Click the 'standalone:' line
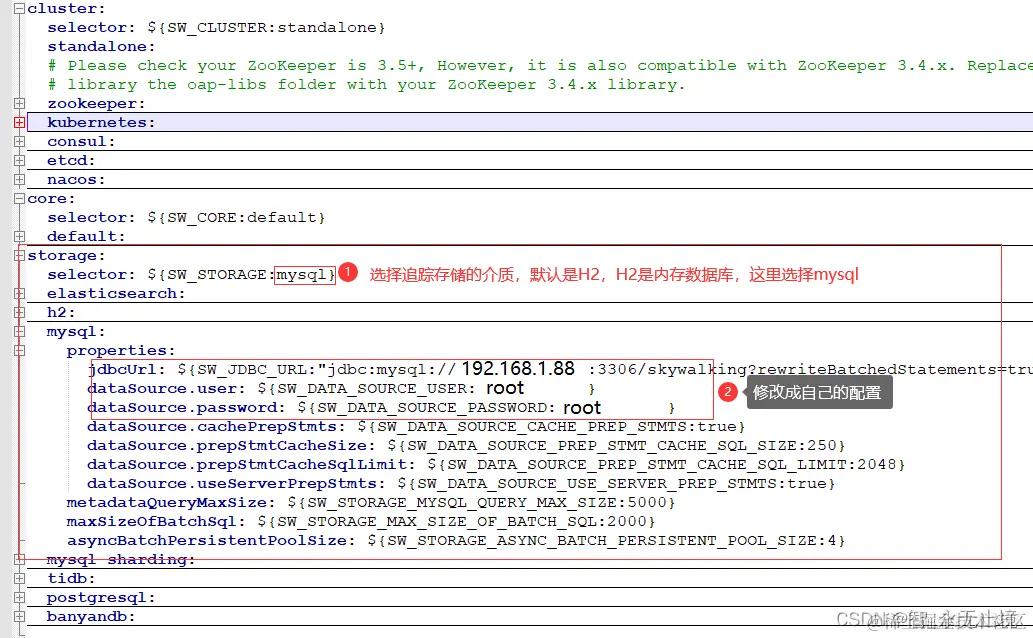1033x638 pixels. (101, 47)
